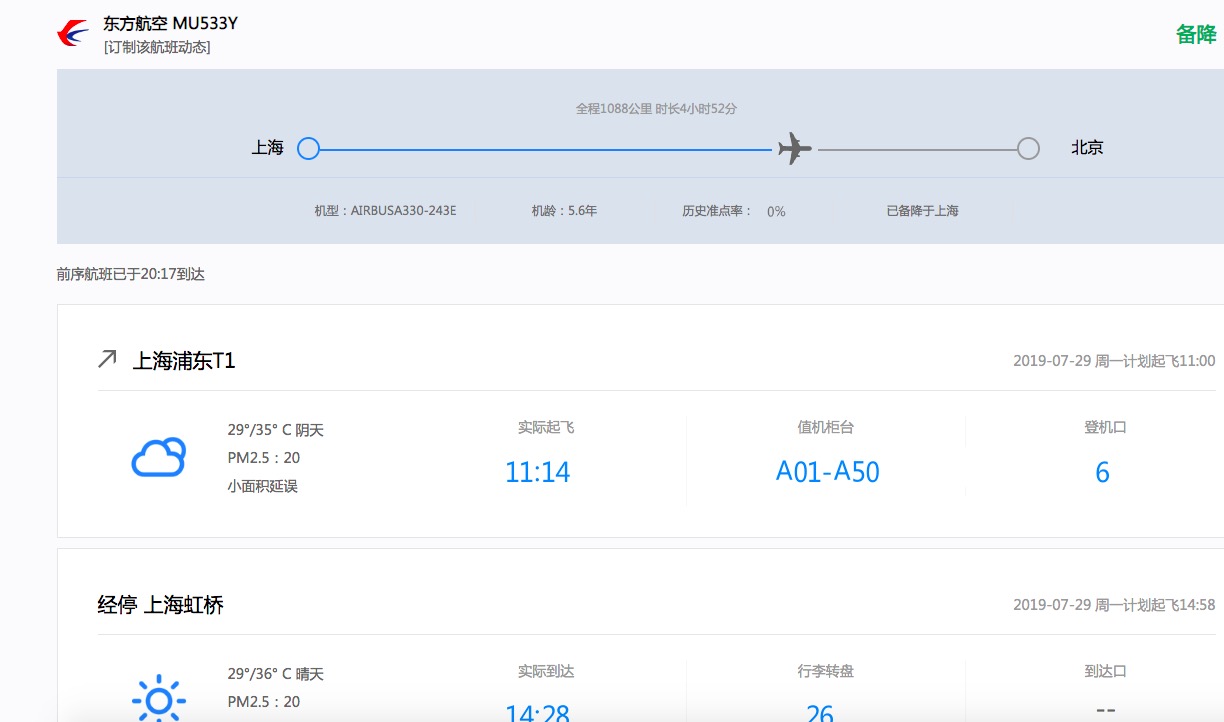Click the 实际起飞 label
This screenshot has height=722, width=1224.
(546, 428)
